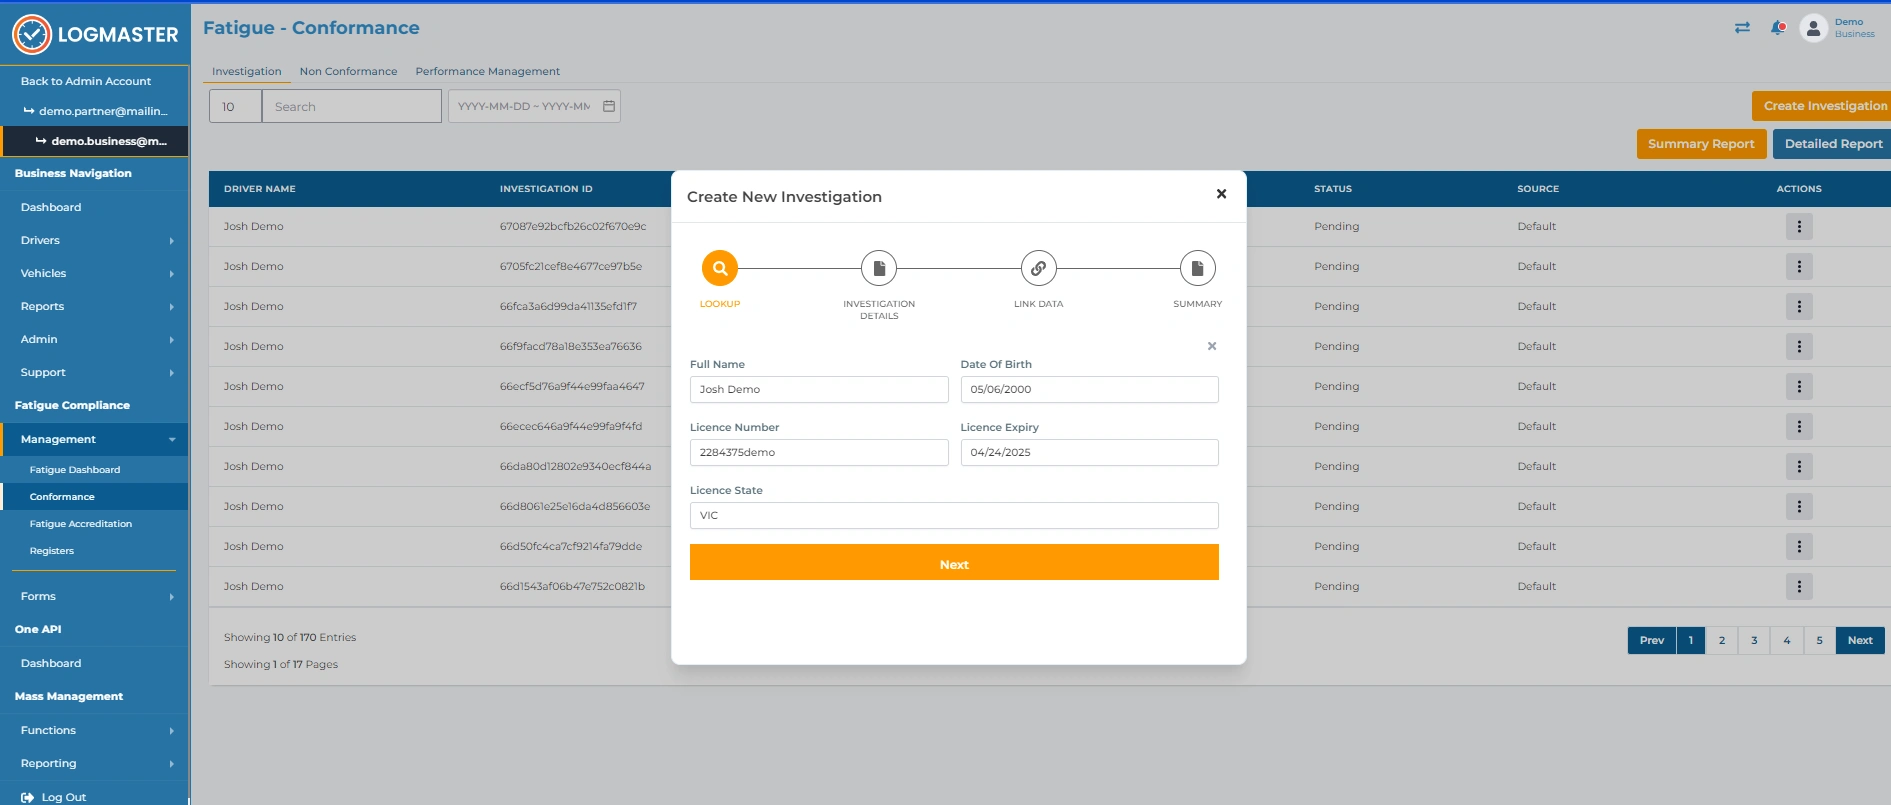Sort by the Status column header
This screenshot has height=805, width=1891.
(1333, 189)
